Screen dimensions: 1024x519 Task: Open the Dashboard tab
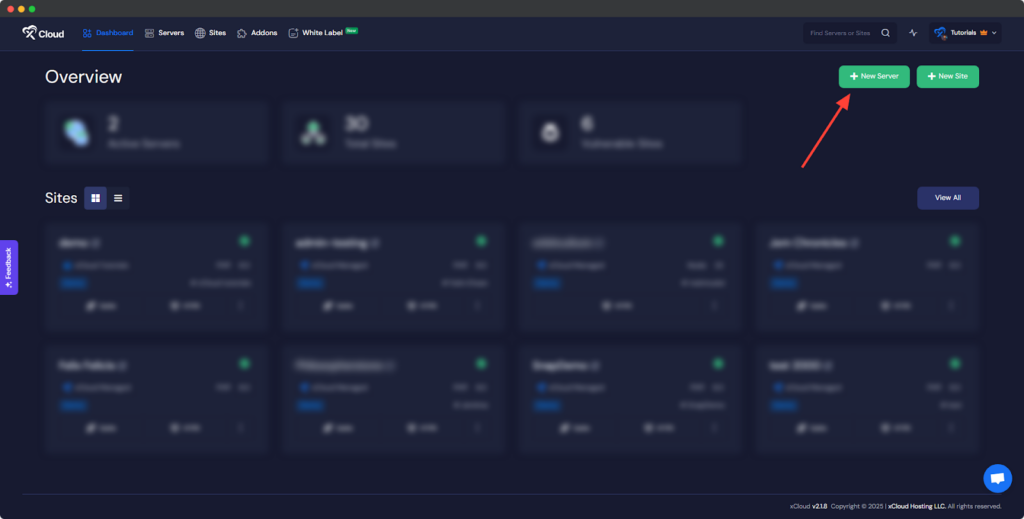(x=108, y=33)
